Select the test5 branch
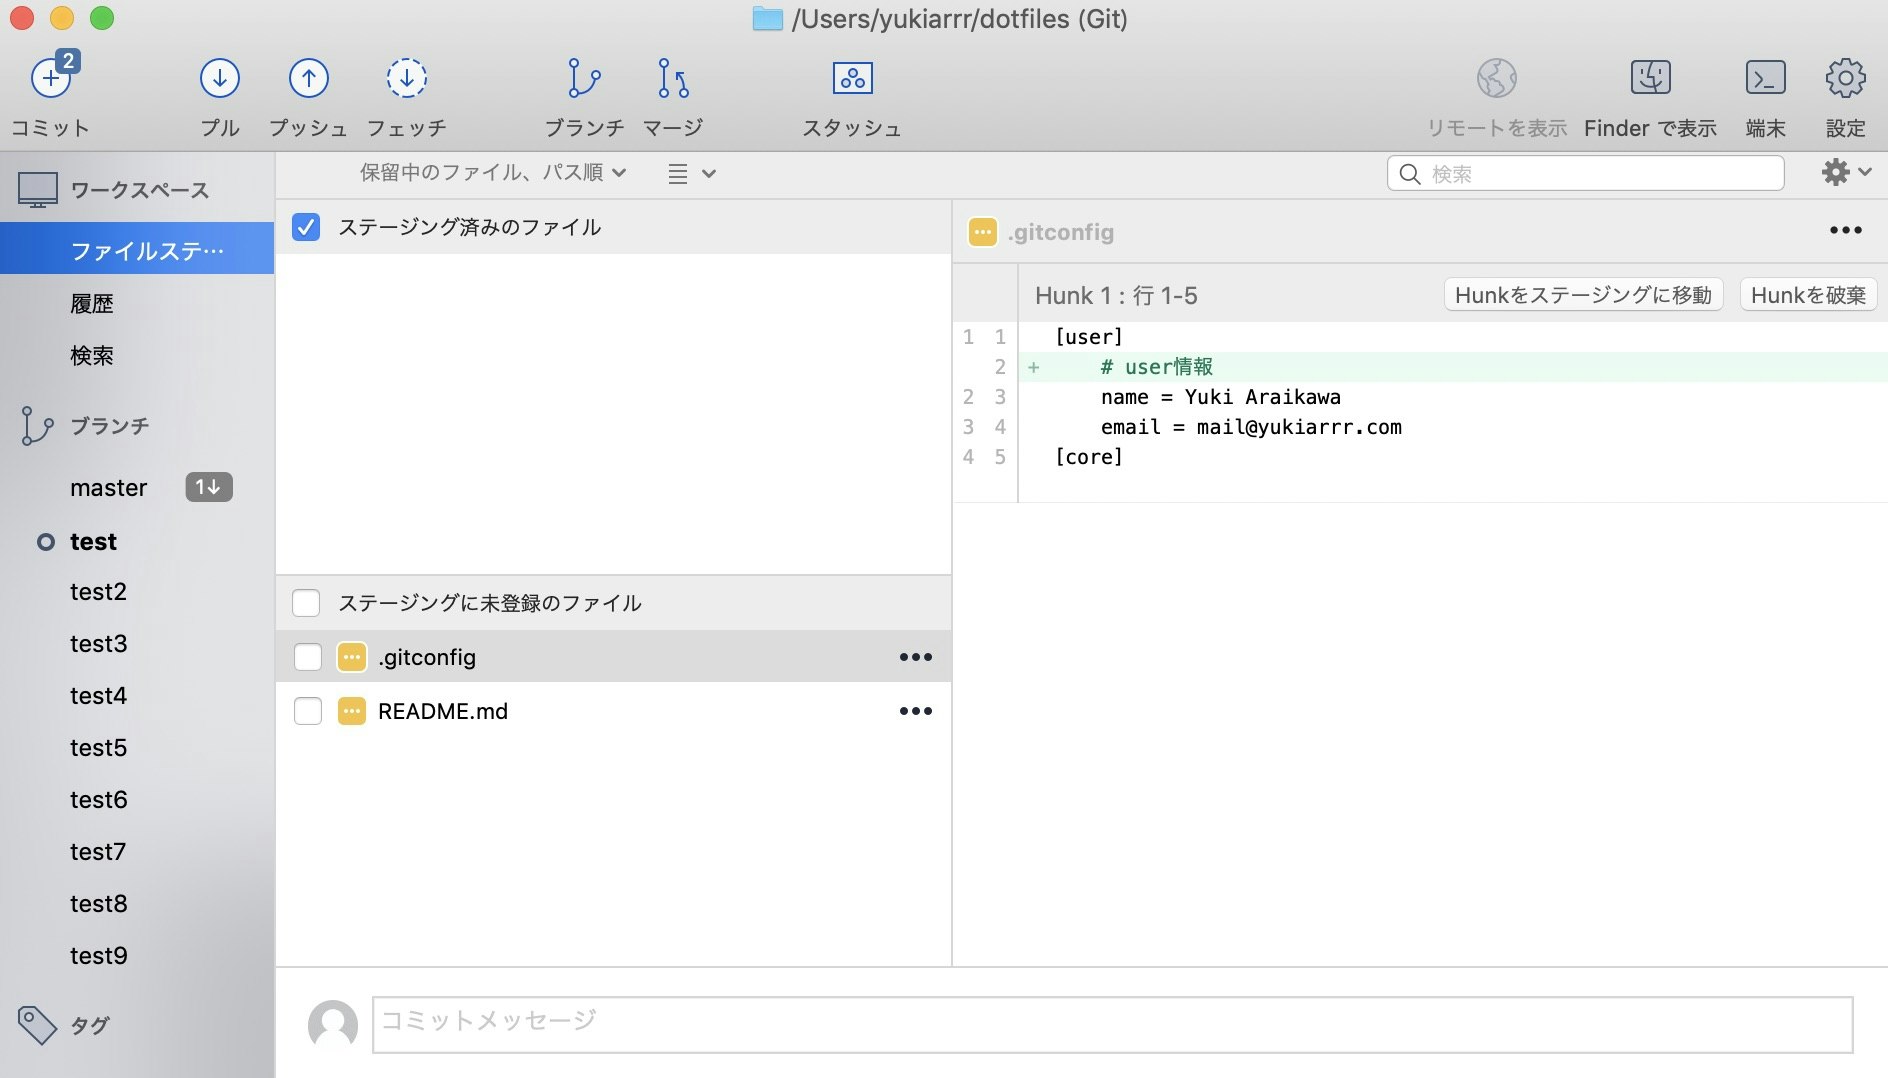The width and height of the screenshot is (1888, 1078). tap(98, 748)
